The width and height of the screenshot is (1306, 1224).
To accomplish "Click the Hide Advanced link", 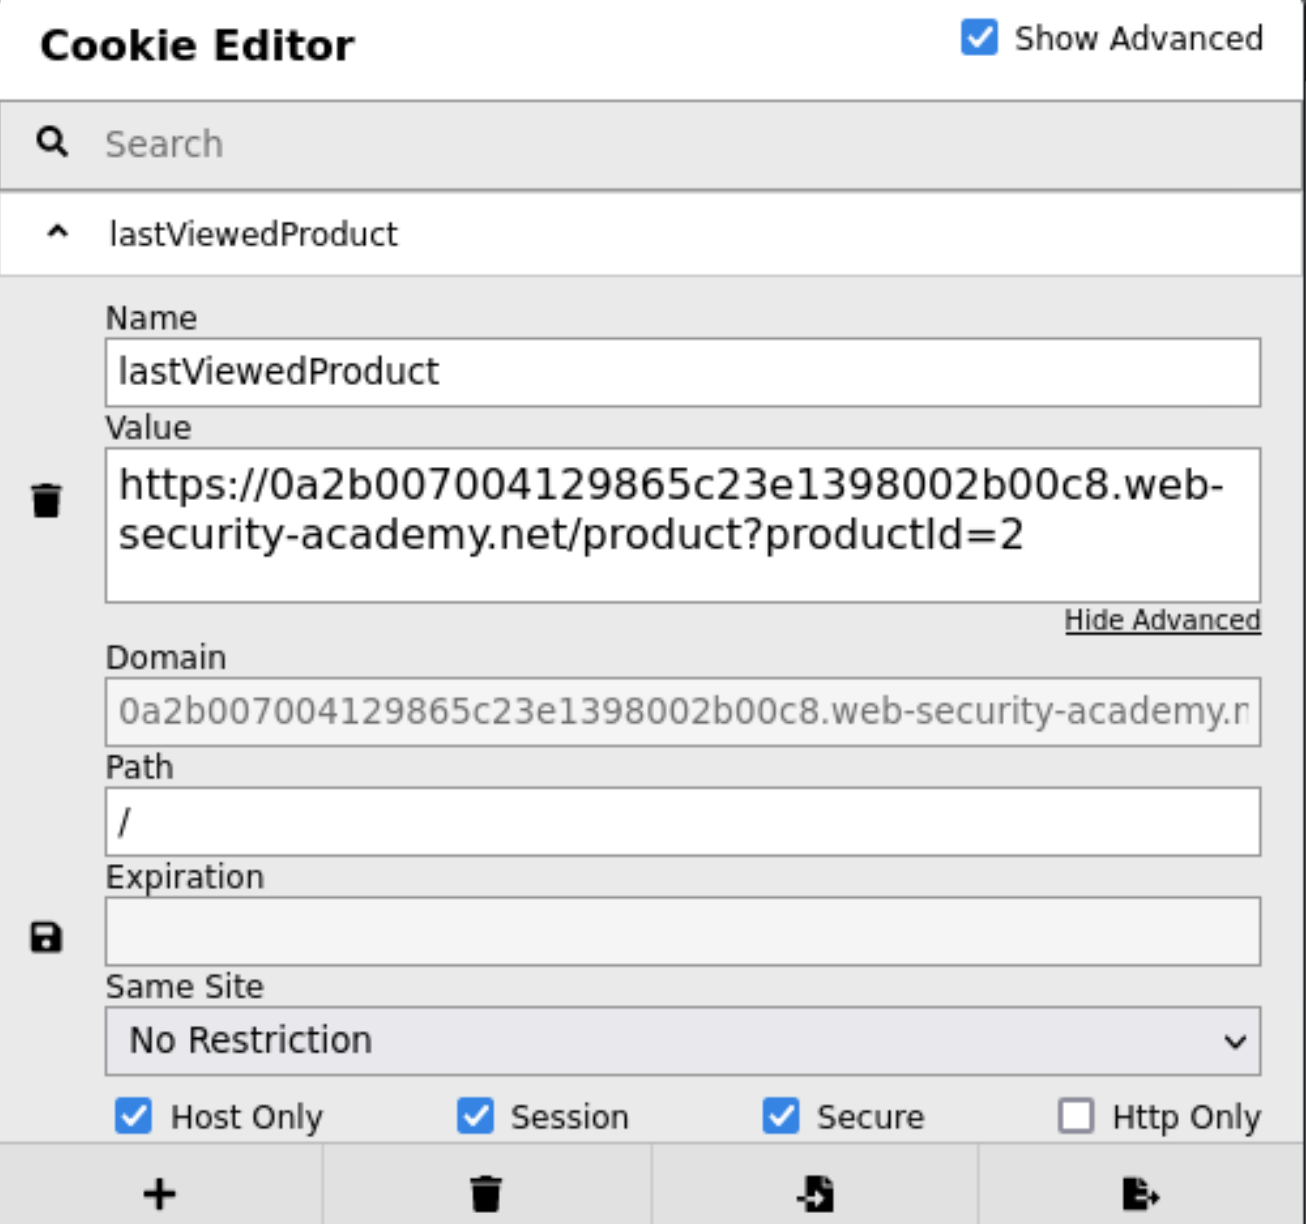I will point(1162,620).
